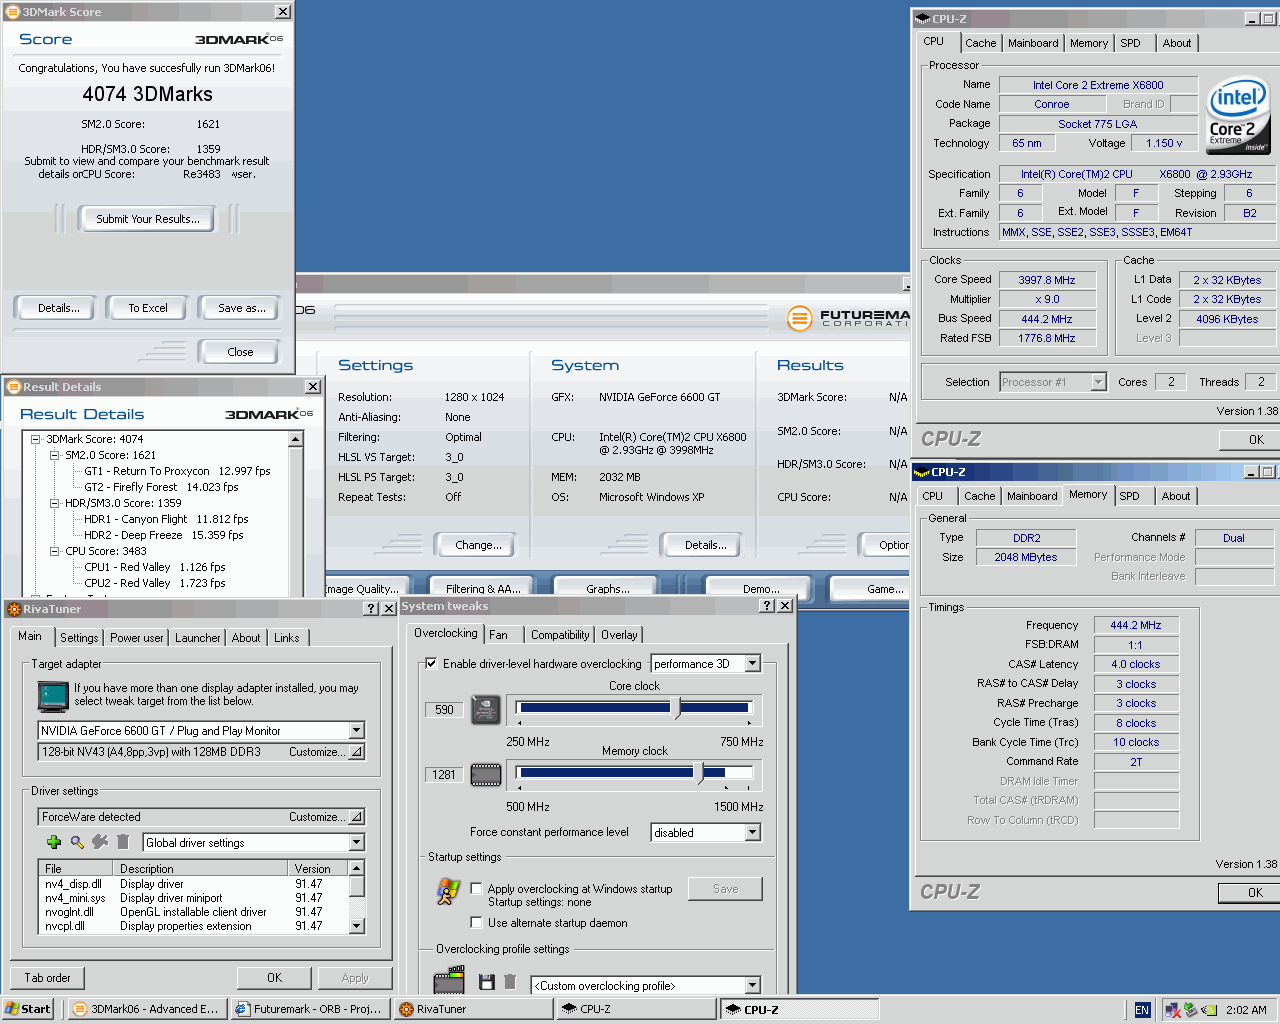Click the help question mark in RivaTuner title bar
The image size is (1280, 1024).
pos(371,608)
